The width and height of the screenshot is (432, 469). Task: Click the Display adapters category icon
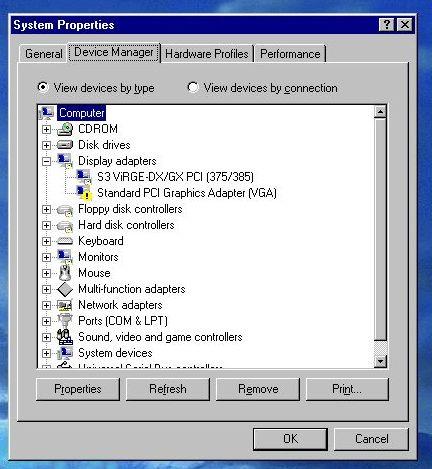click(65, 161)
